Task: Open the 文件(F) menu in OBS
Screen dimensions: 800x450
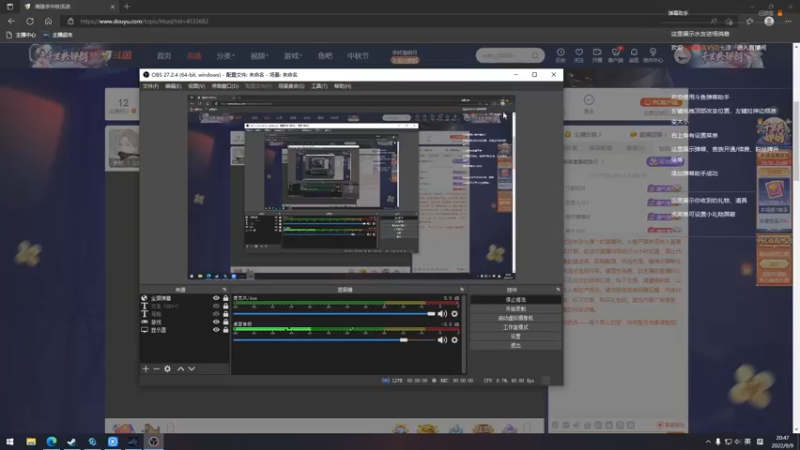Action: click(x=151, y=86)
